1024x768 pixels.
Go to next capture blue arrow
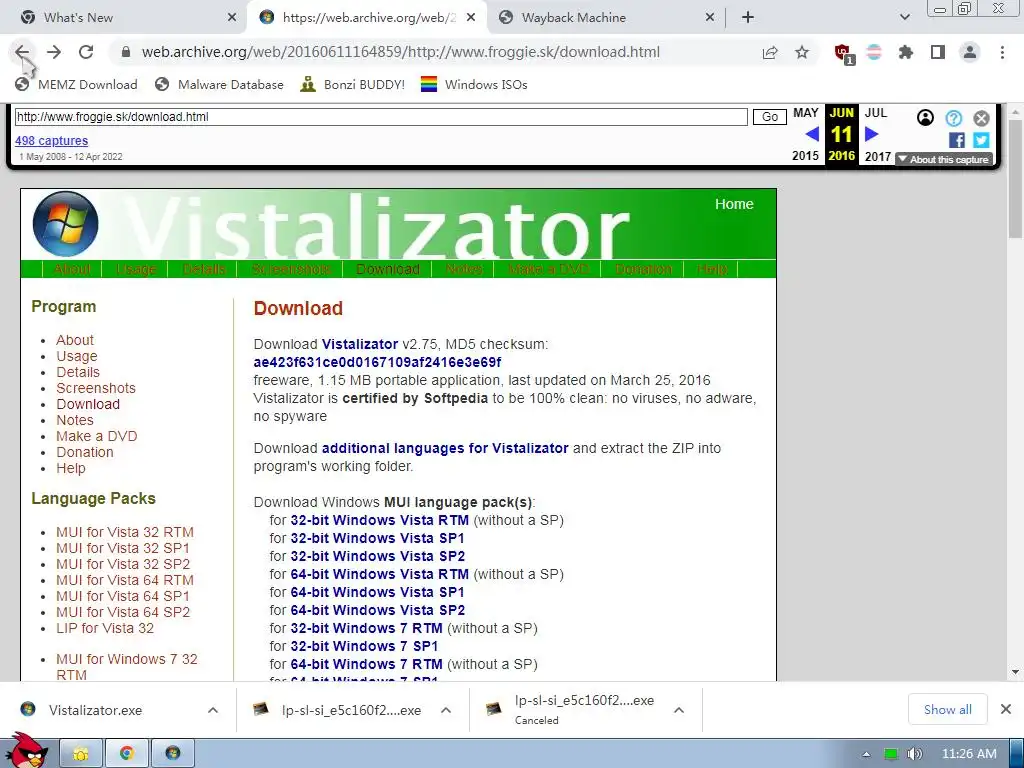point(871,135)
